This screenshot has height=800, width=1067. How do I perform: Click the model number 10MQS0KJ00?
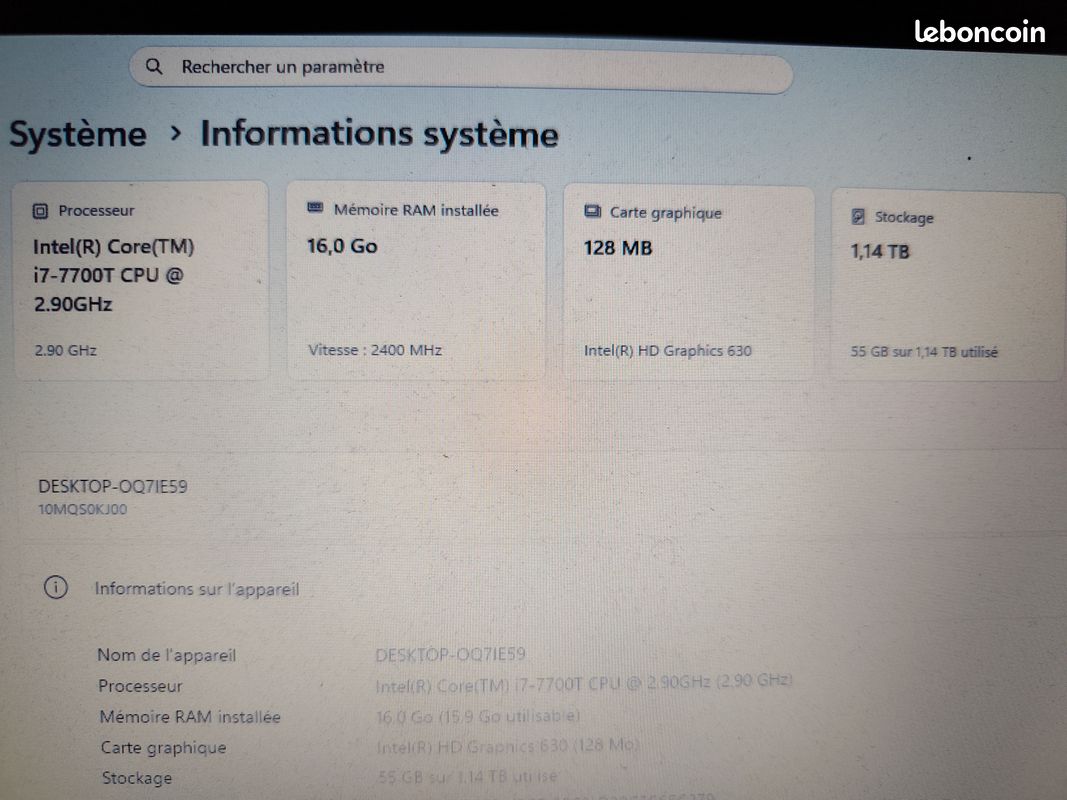point(82,509)
